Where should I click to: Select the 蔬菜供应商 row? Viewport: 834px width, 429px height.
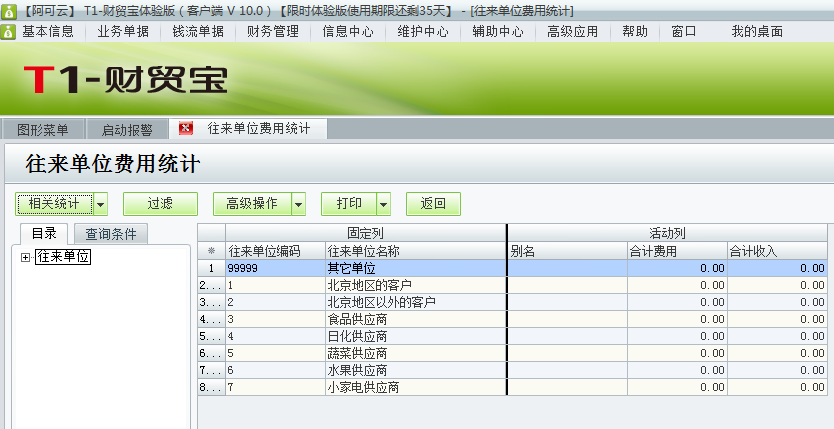click(513, 354)
